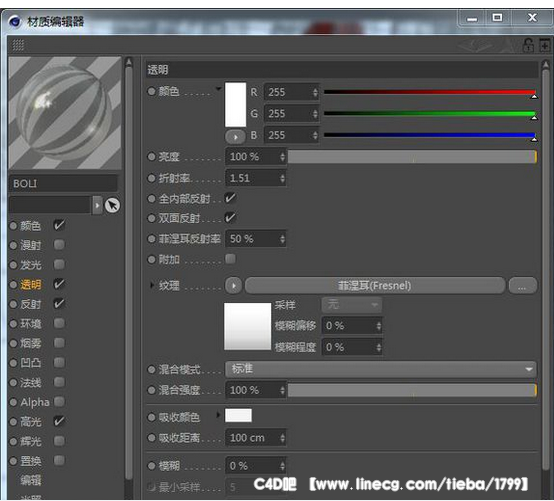Select the 凹凸 channel in sidebar

(x=30, y=363)
